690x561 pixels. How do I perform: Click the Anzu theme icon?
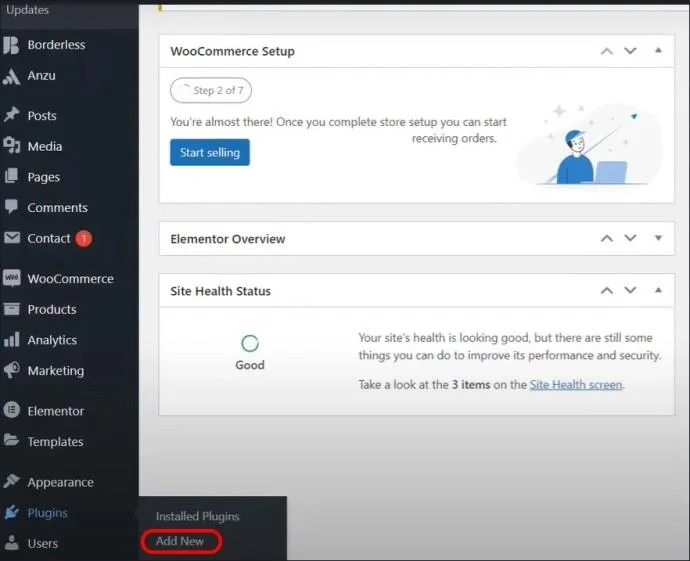(12, 76)
